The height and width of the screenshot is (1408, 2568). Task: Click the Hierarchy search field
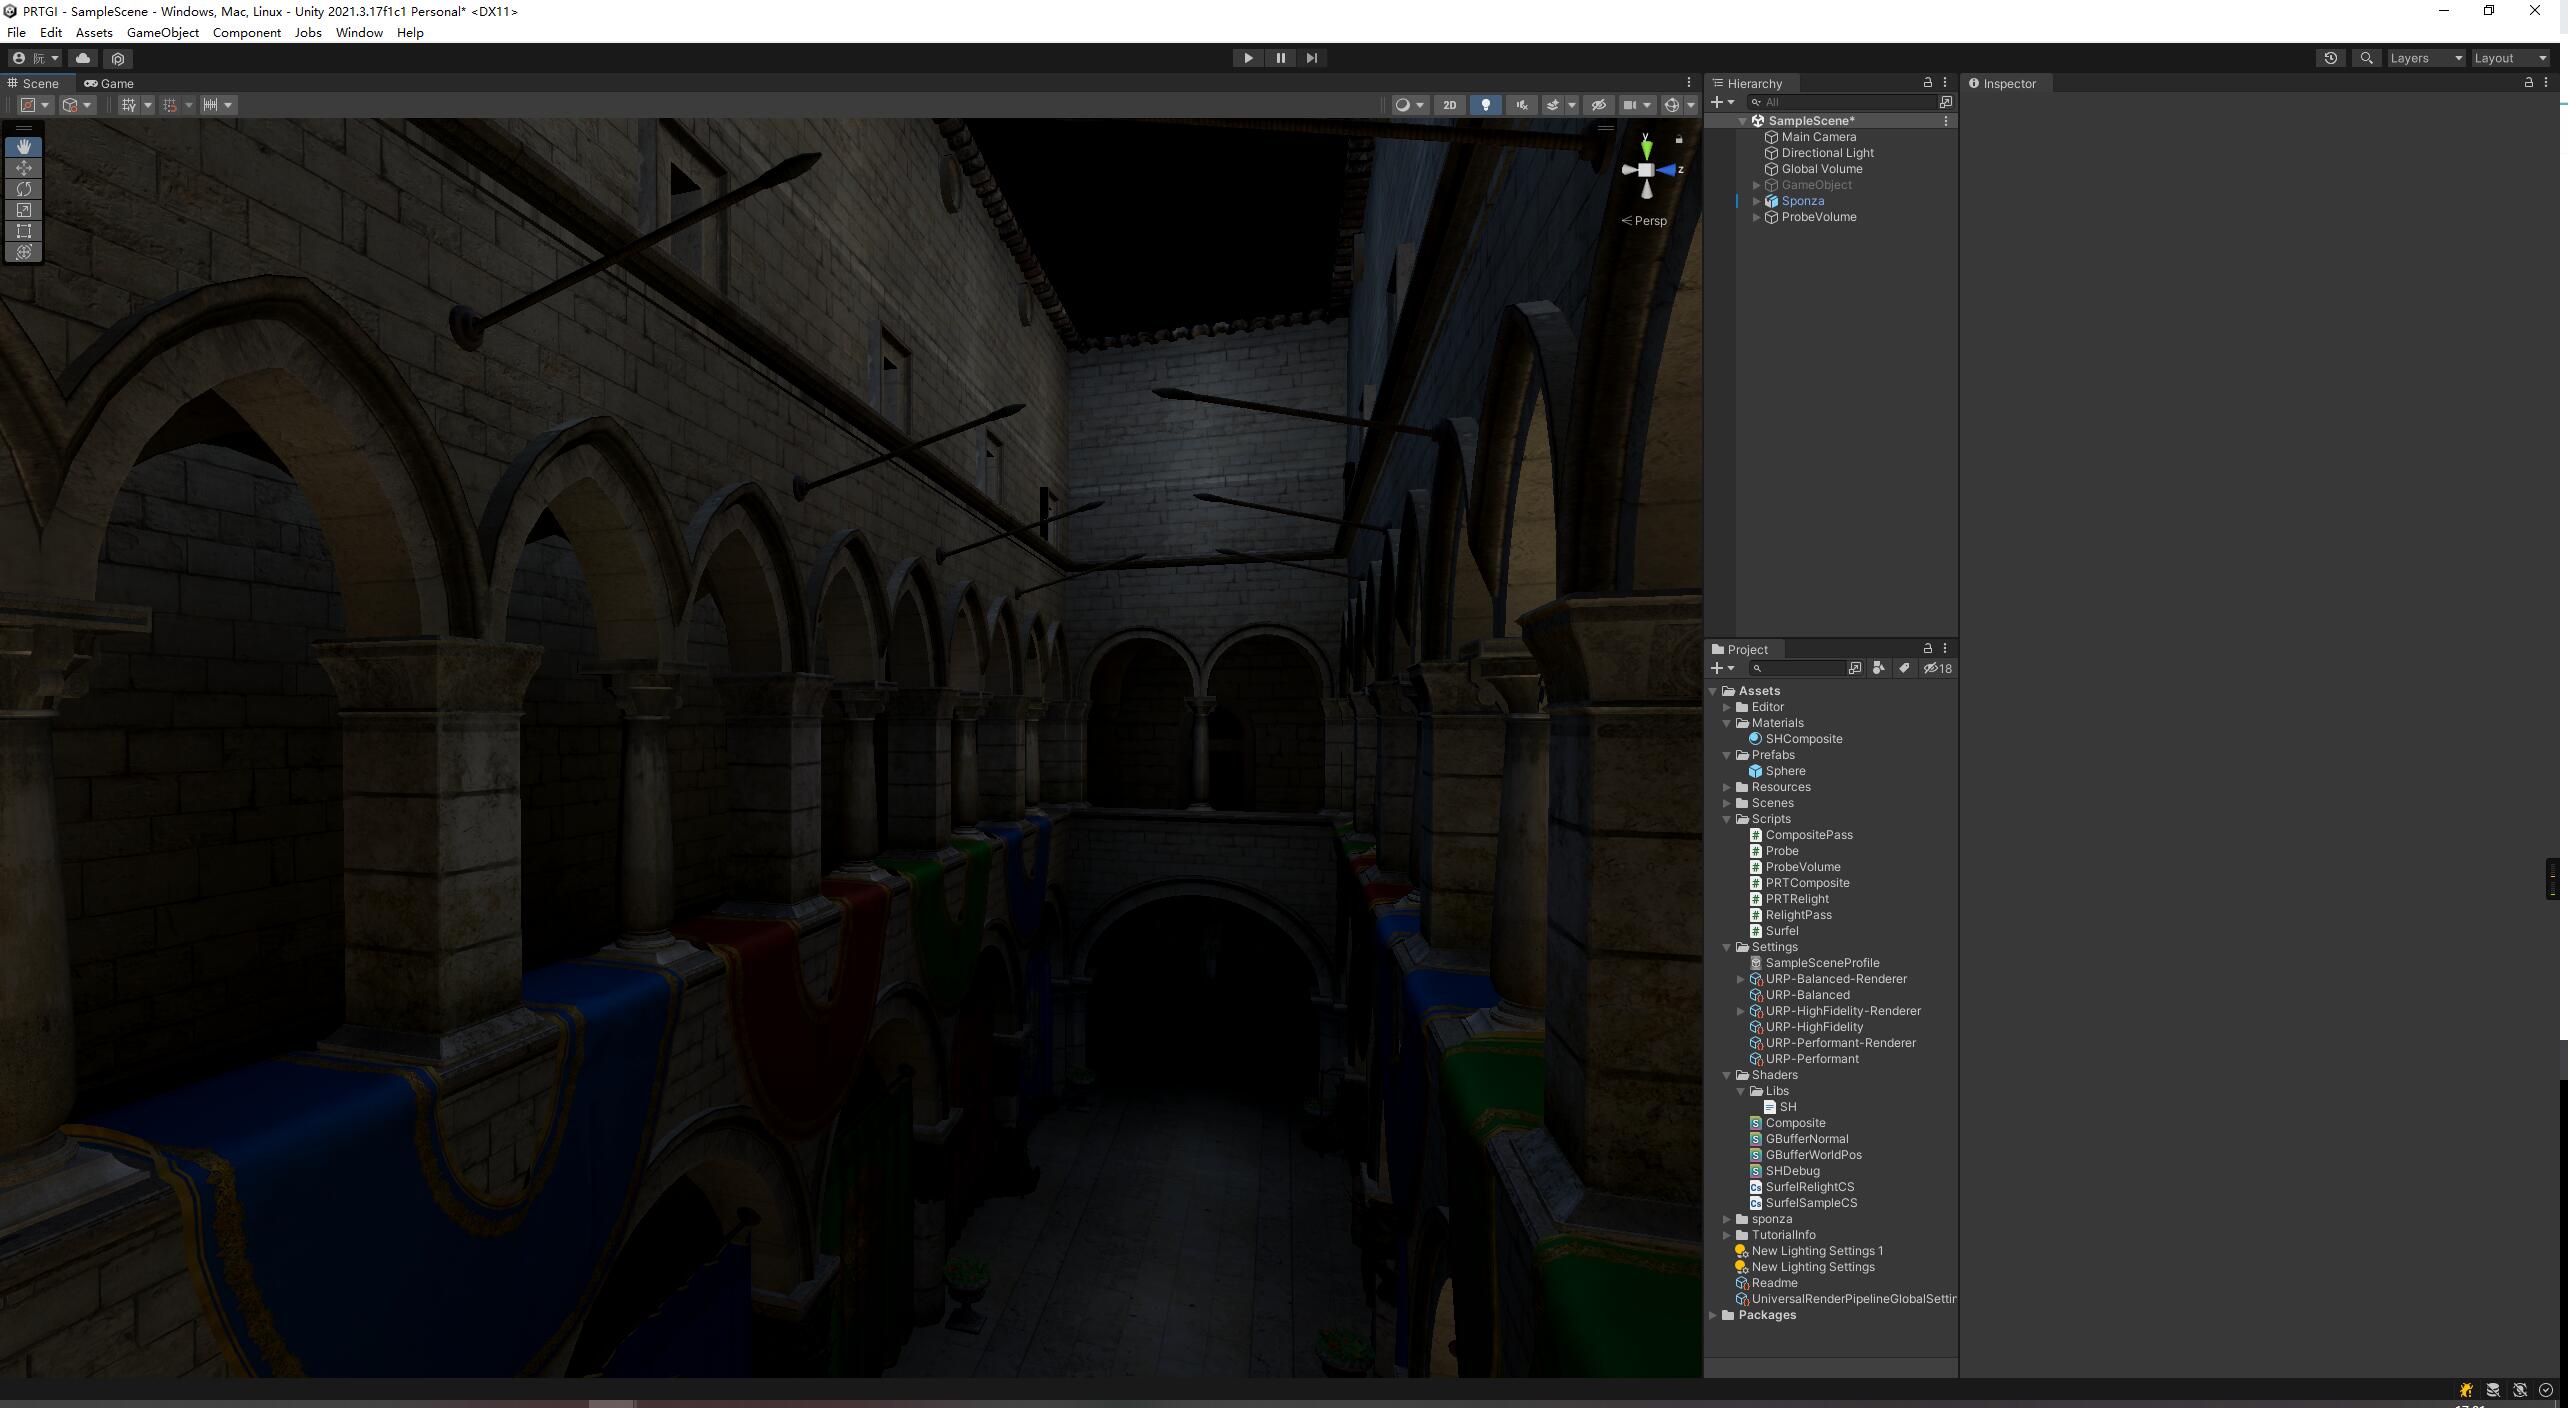click(1842, 102)
